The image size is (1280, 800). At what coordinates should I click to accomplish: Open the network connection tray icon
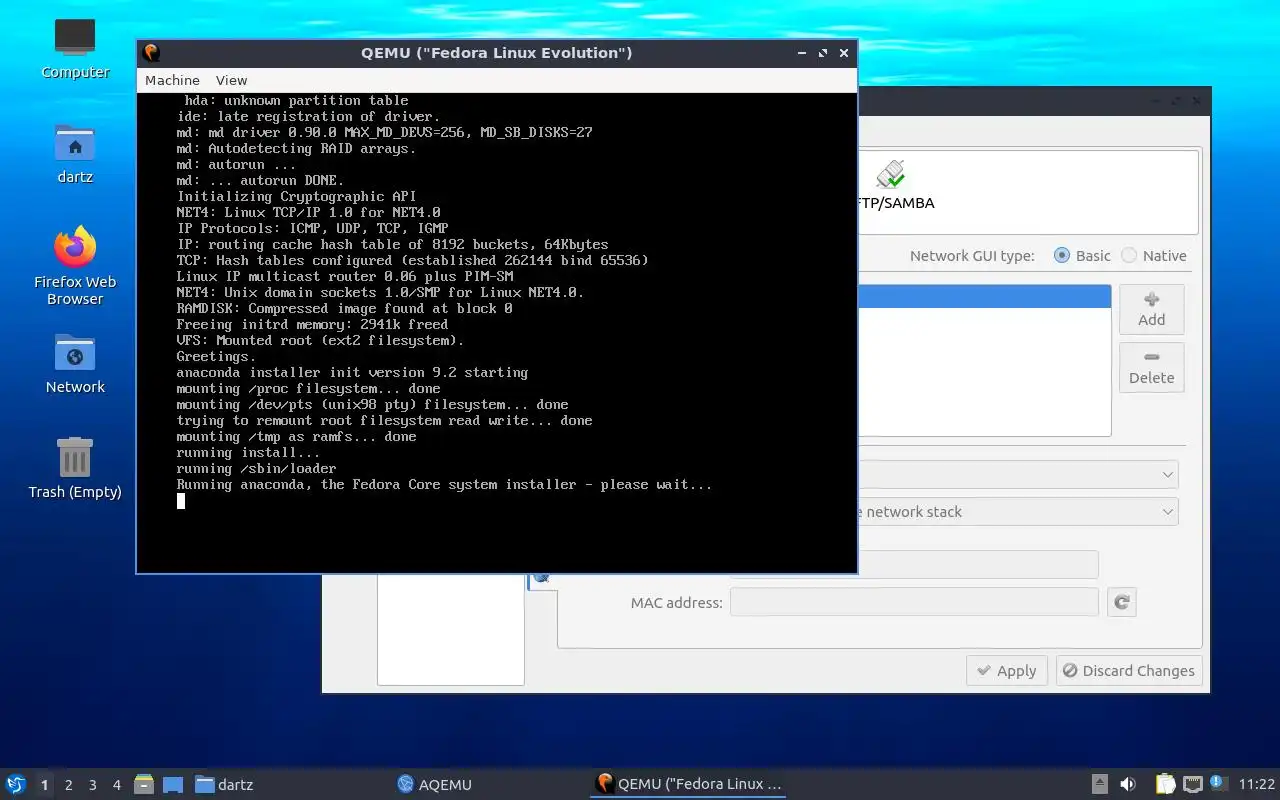[x=1192, y=785]
